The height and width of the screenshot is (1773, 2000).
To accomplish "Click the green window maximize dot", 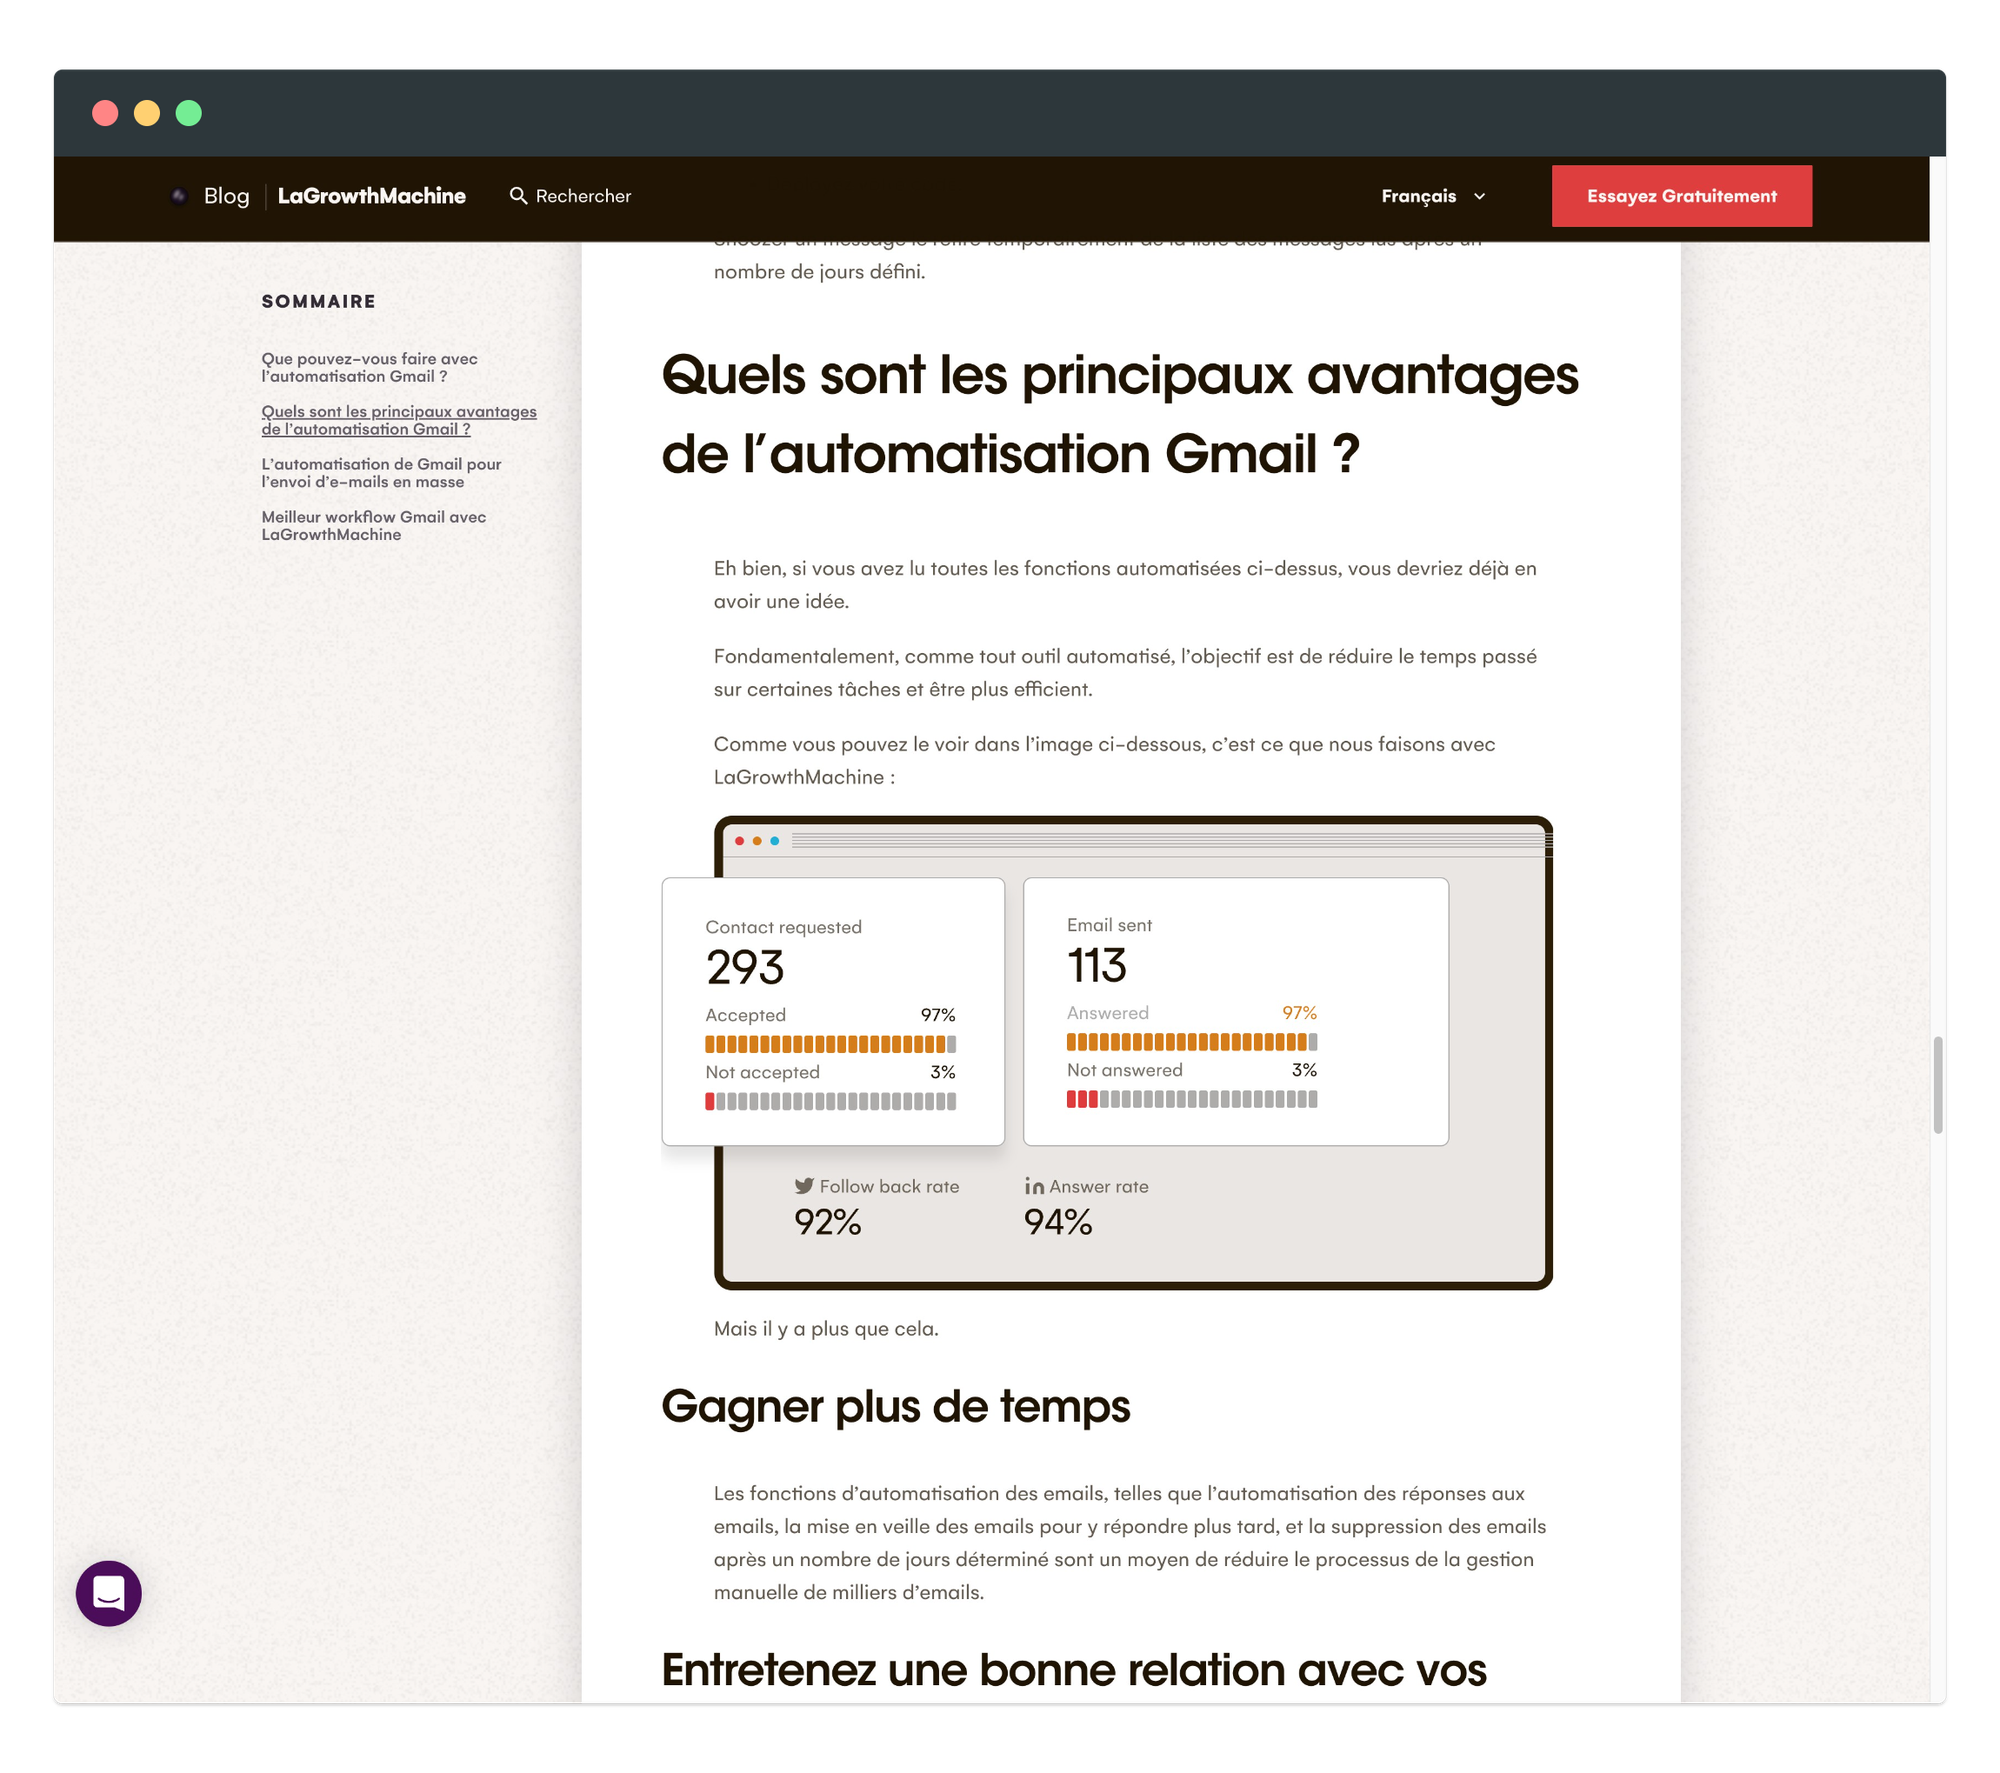I will point(189,113).
